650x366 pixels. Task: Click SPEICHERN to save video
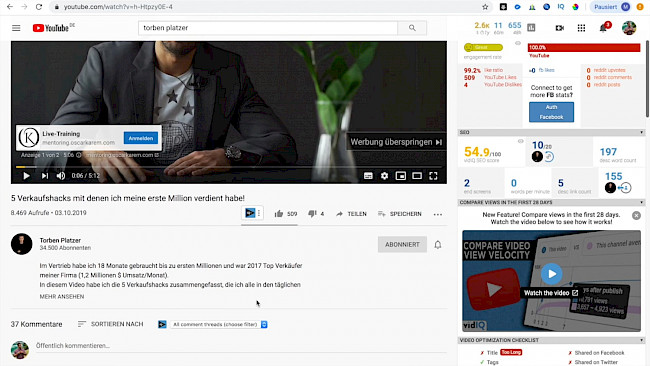(x=400, y=214)
